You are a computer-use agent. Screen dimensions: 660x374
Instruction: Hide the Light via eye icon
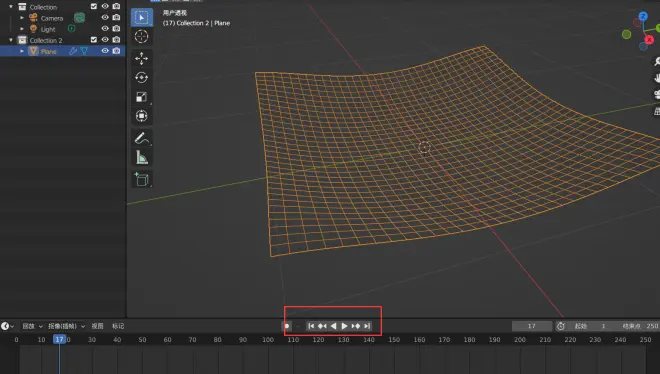(105, 28)
